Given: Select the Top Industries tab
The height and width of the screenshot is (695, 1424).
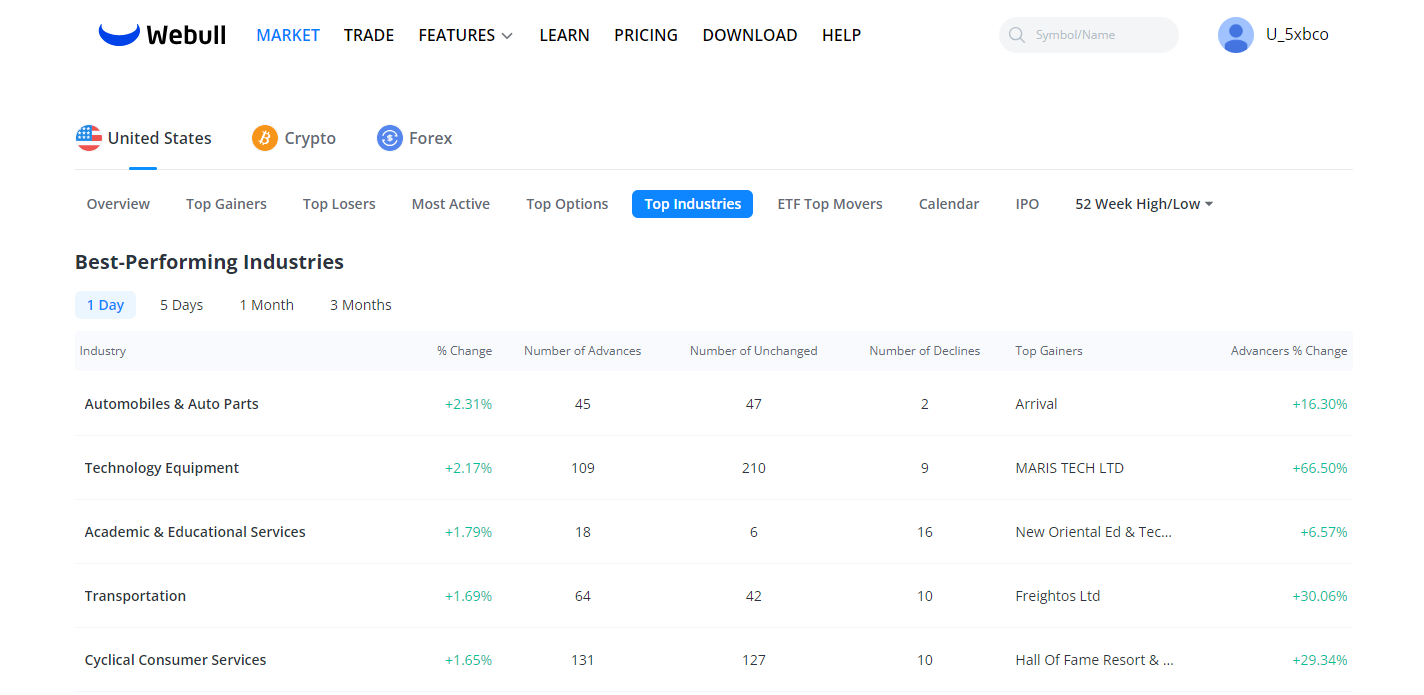Looking at the screenshot, I should [692, 204].
